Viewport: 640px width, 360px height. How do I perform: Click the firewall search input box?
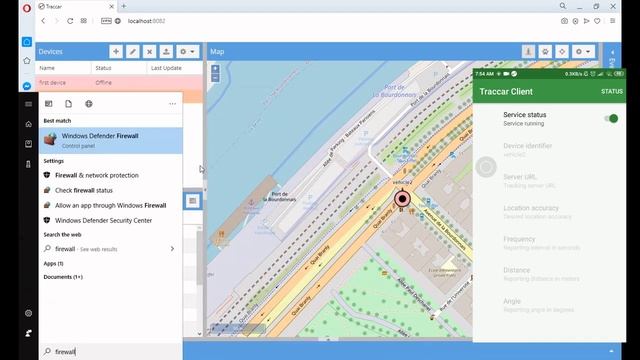[111, 351]
